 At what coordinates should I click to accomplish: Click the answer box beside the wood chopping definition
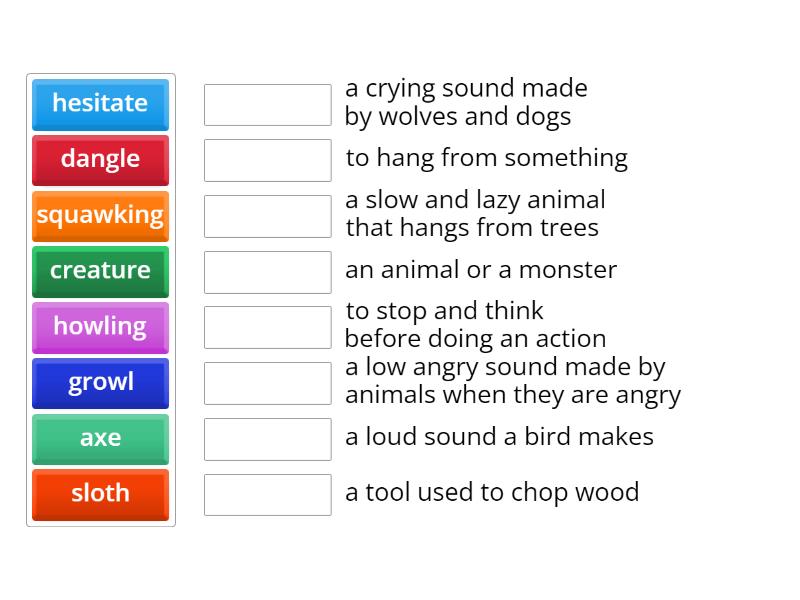267,494
